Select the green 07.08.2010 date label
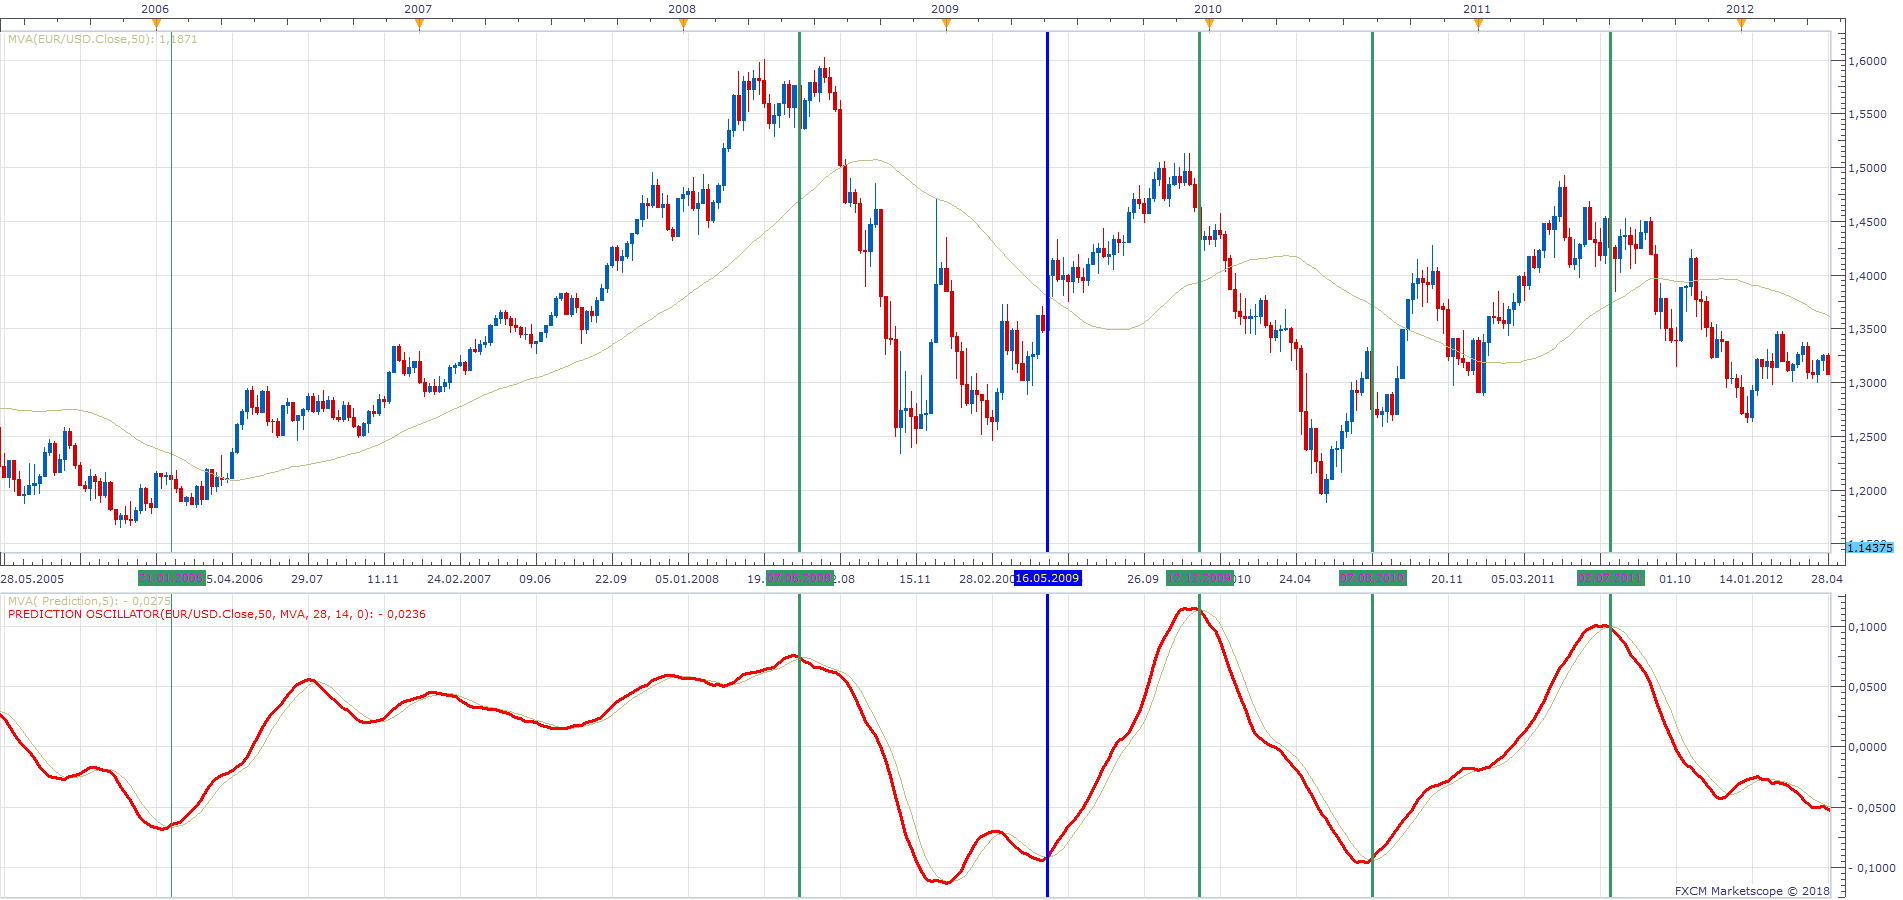 point(1373,578)
